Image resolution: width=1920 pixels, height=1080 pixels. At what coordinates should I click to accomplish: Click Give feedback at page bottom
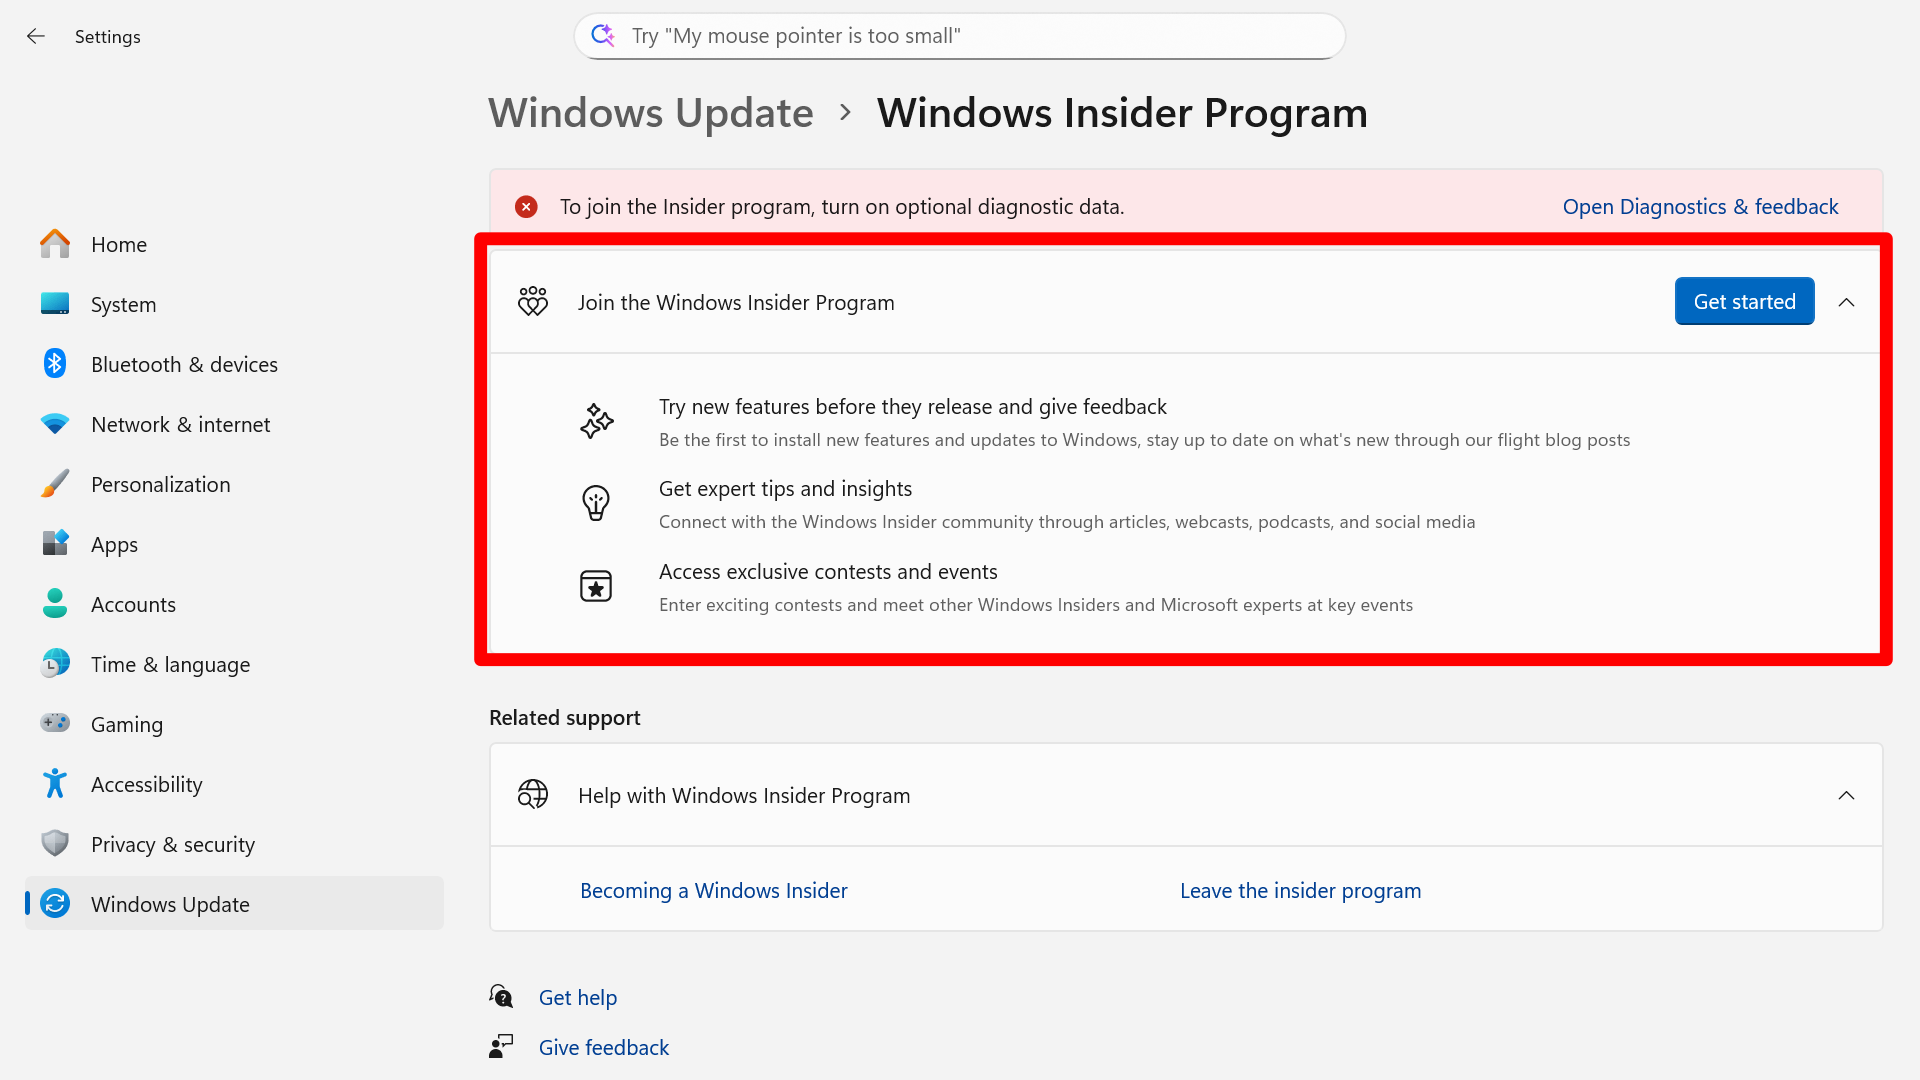click(603, 1046)
